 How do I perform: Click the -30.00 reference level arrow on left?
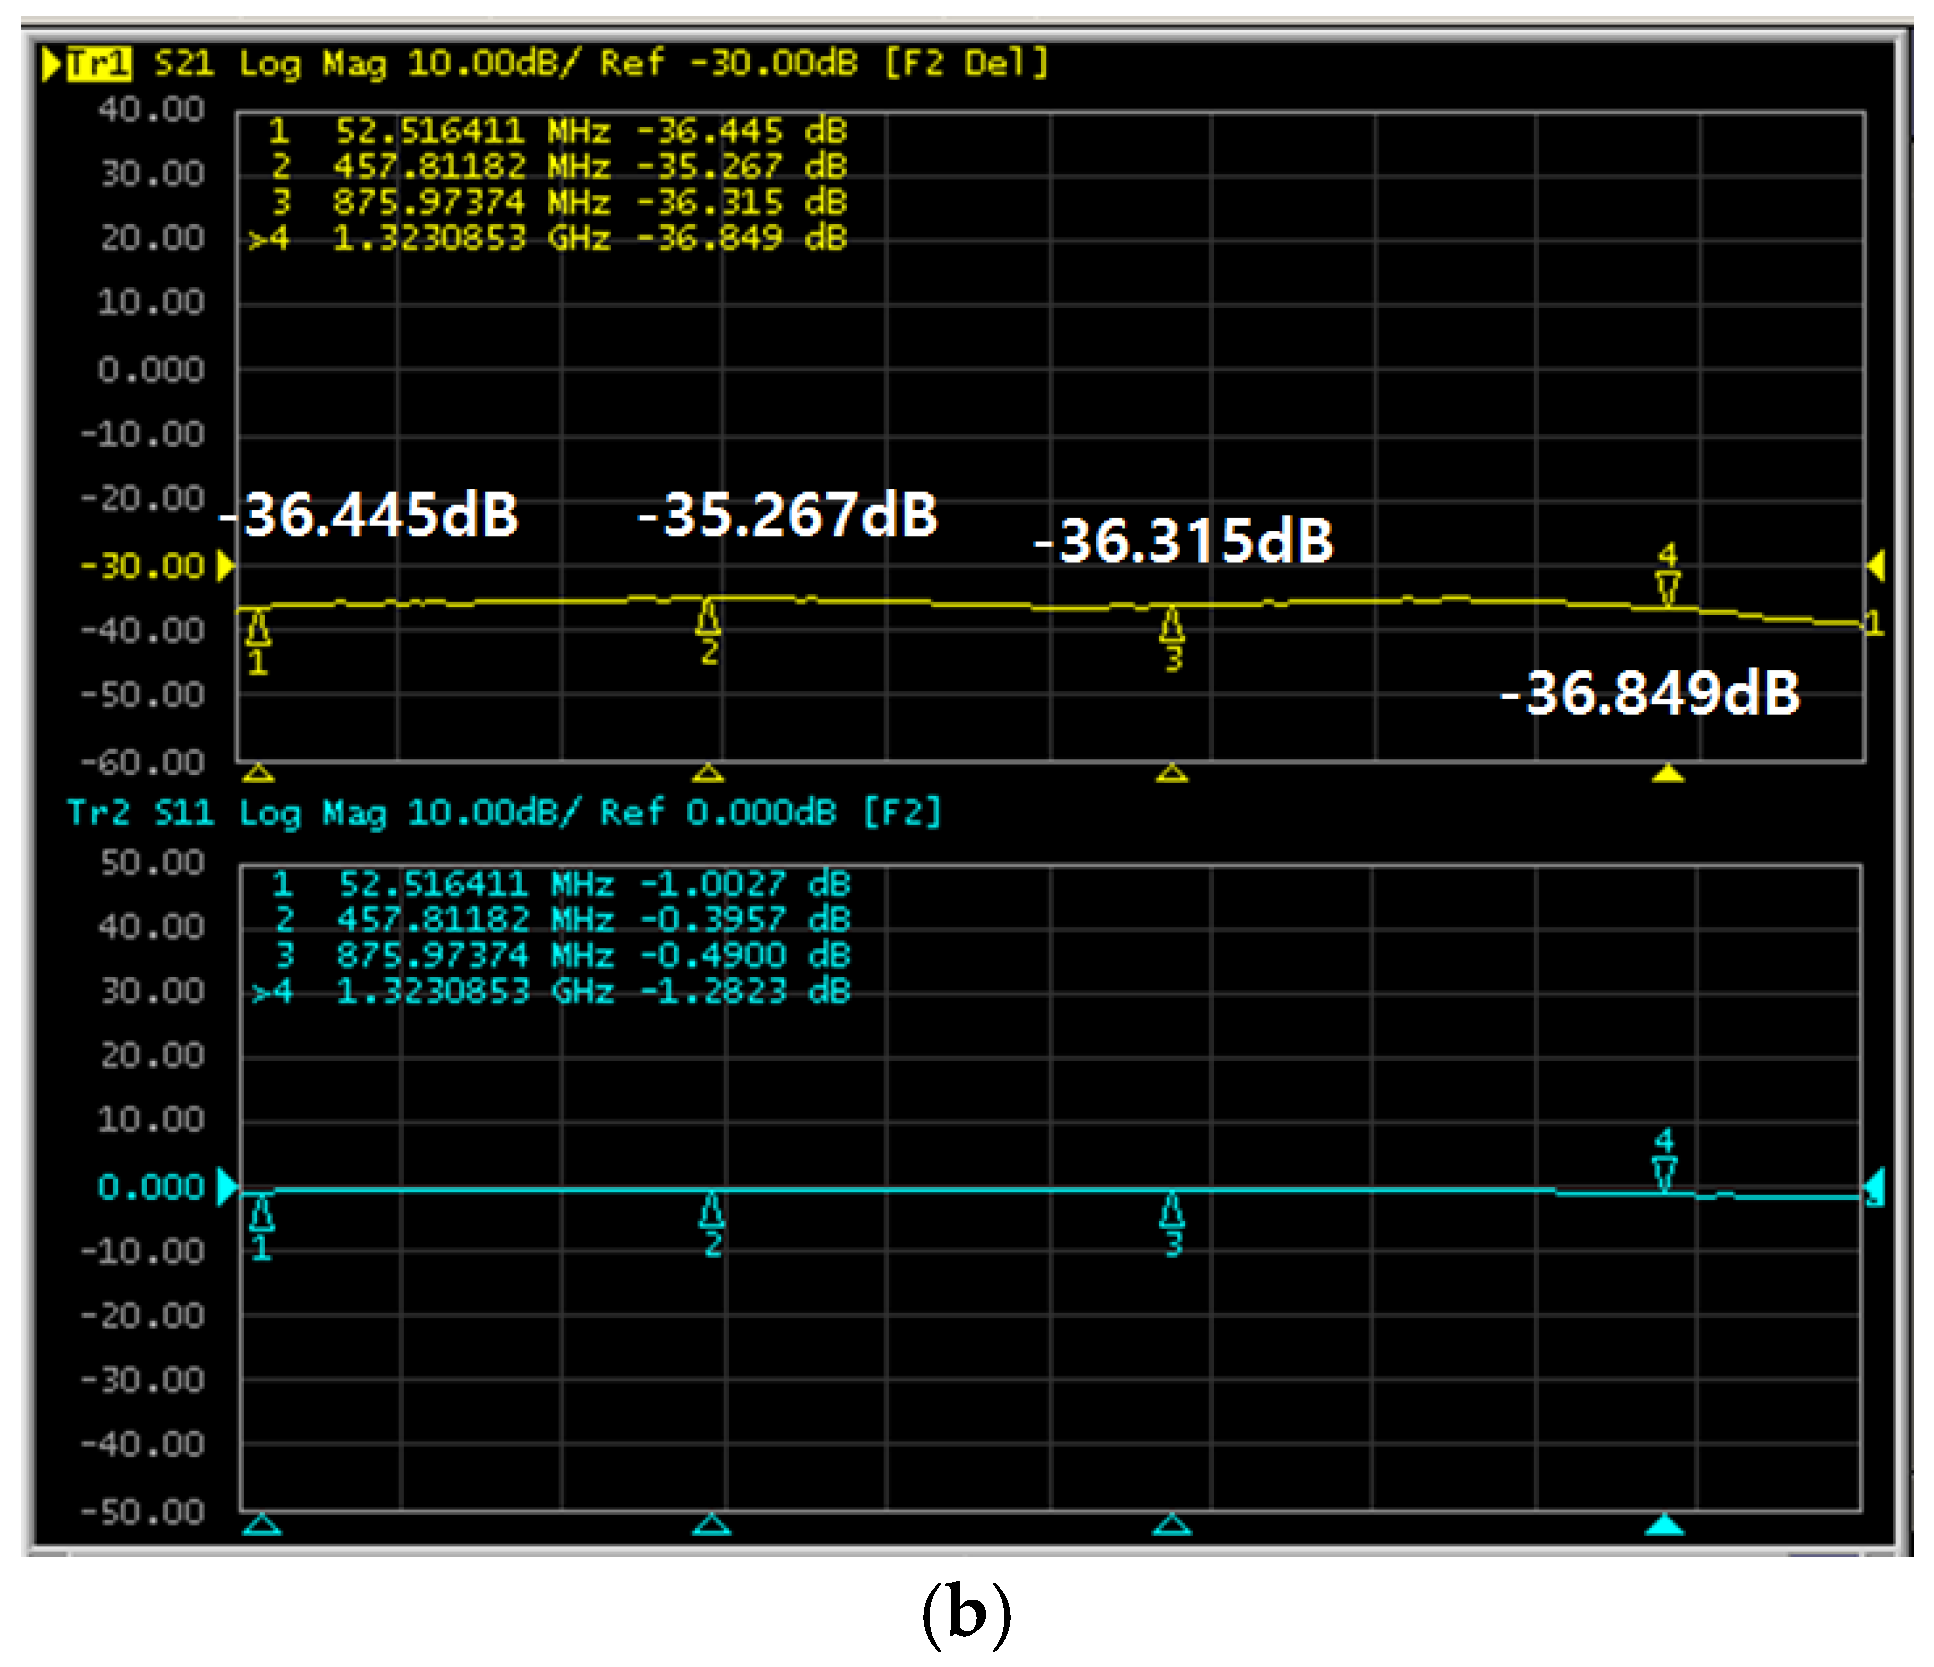point(226,566)
